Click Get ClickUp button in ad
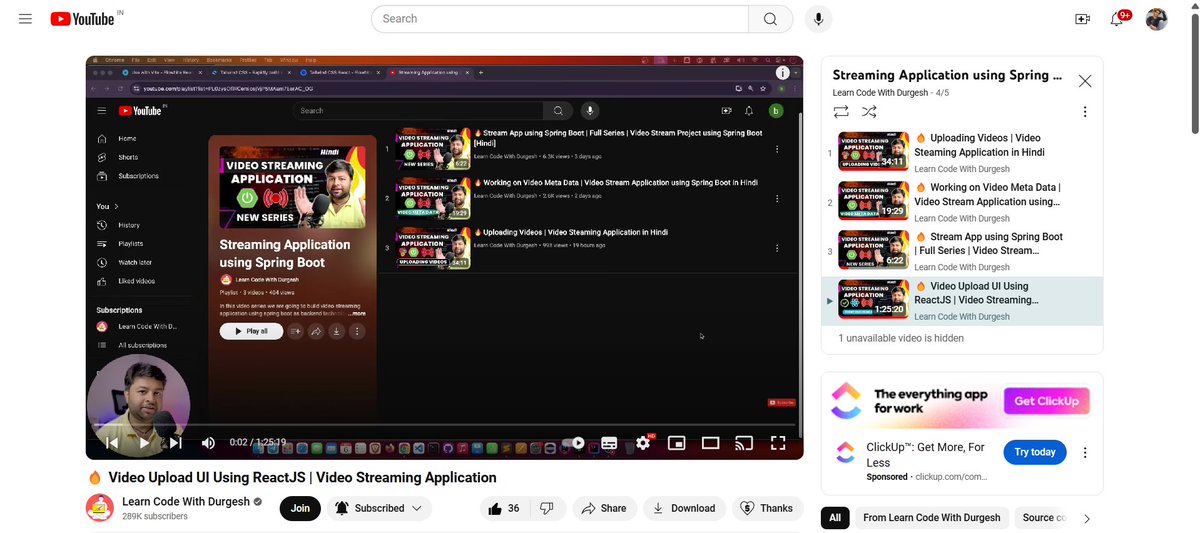Image resolution: width=1200 pixels, height=533 pixels. 1046,402
